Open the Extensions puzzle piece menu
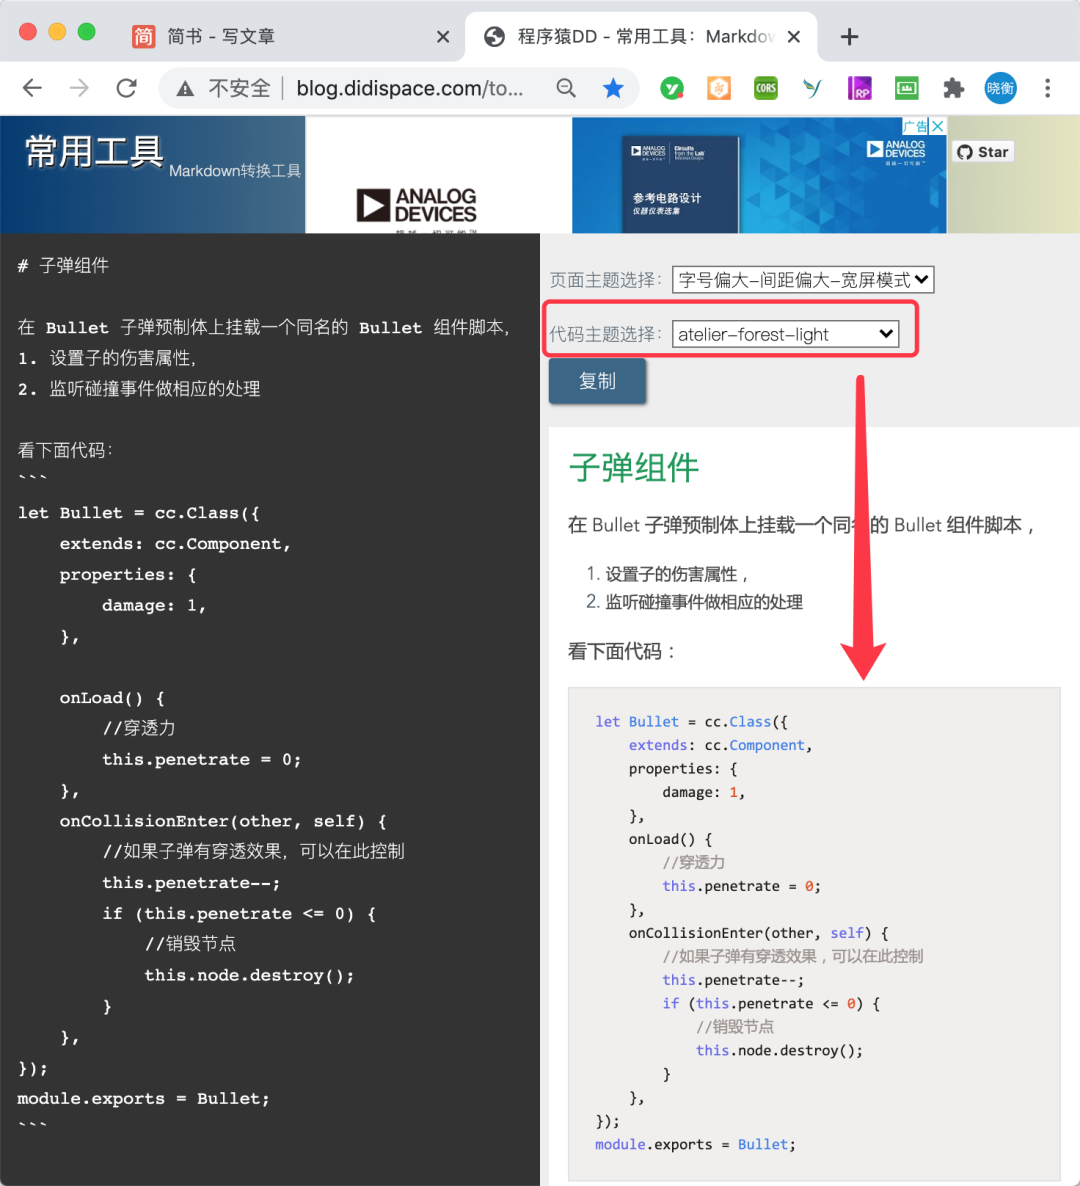Viewport: 1080px width, 1186px height. (x=953, y=88)
